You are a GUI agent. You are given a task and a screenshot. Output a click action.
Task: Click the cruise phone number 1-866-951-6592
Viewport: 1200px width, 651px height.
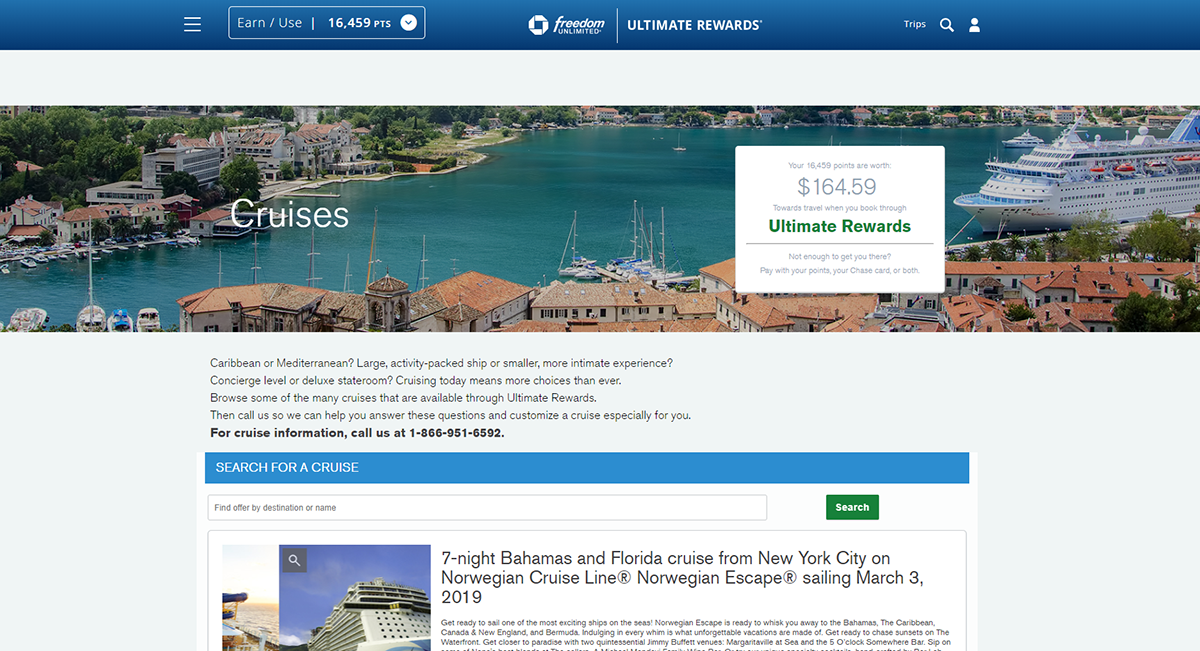pos(456,433)
